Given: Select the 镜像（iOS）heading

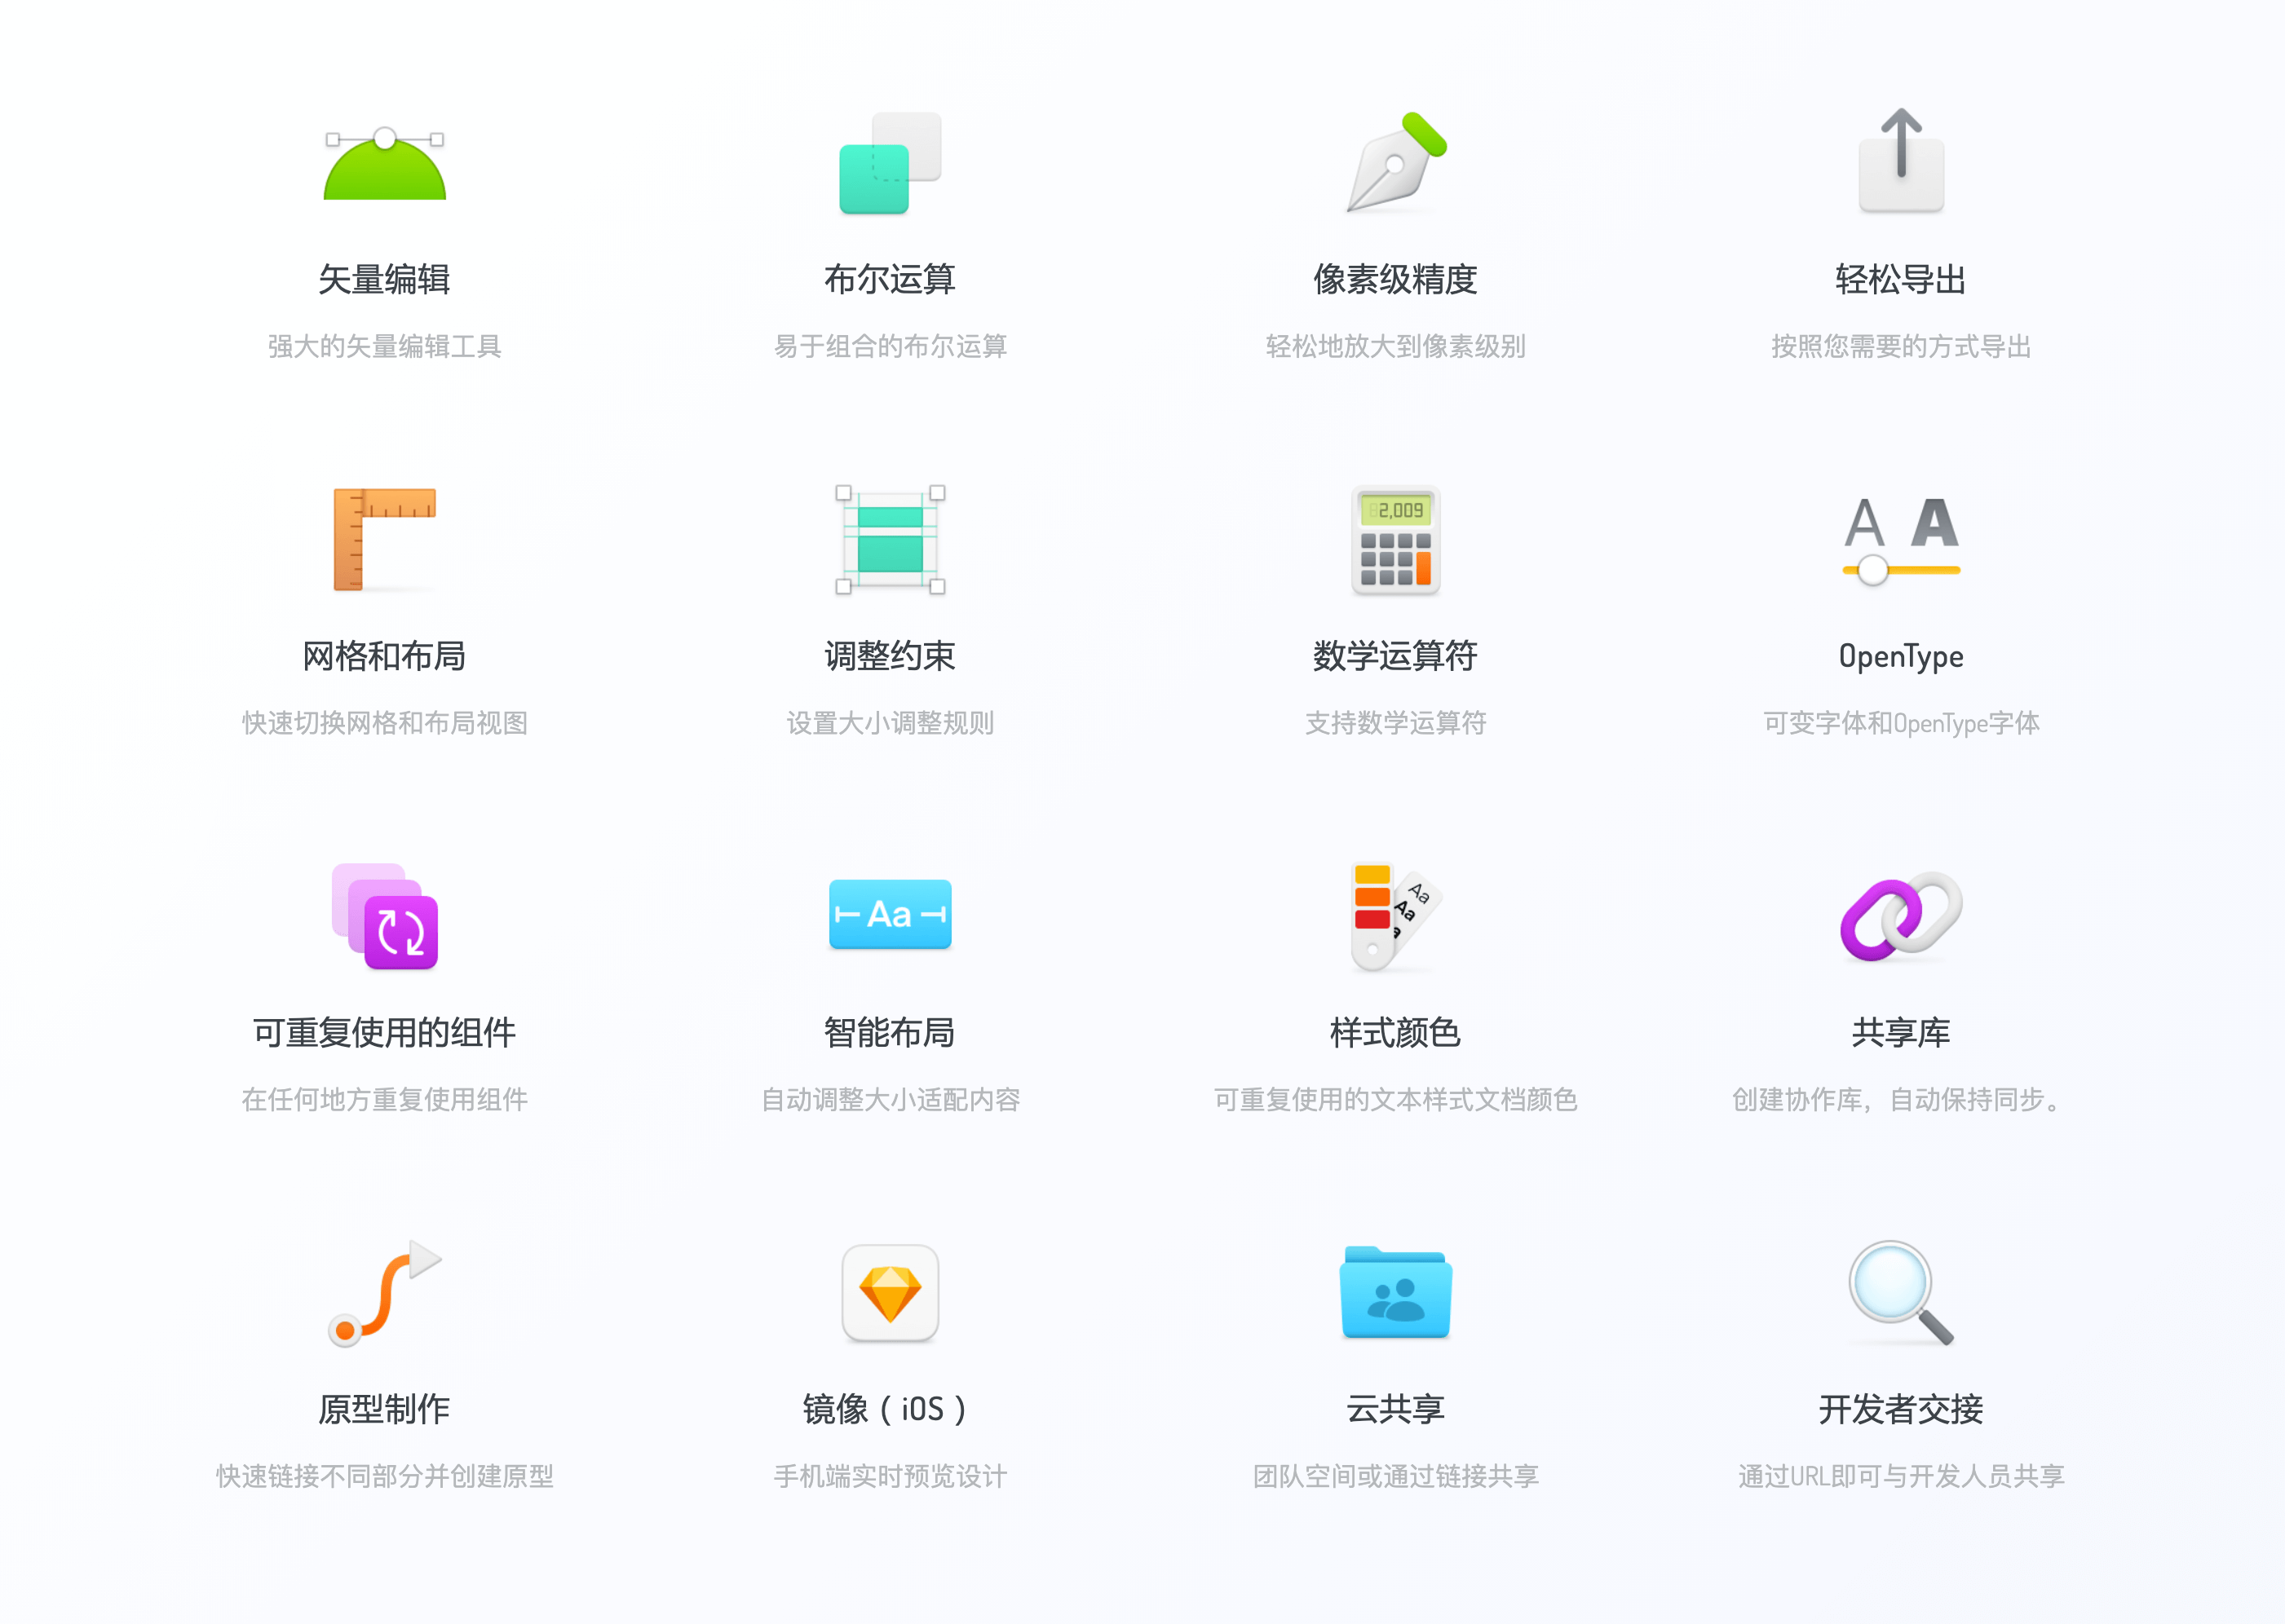Looking at the screenshot, I should pyautogui.click(x=885, y=1409).
